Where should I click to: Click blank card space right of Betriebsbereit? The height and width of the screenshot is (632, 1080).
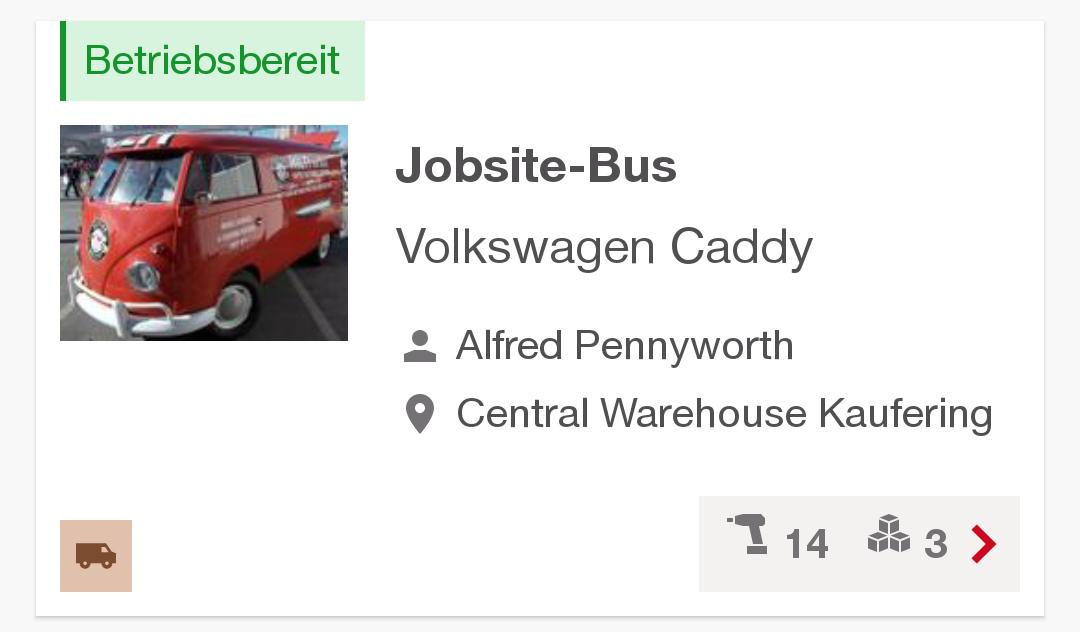click(700, 61)
